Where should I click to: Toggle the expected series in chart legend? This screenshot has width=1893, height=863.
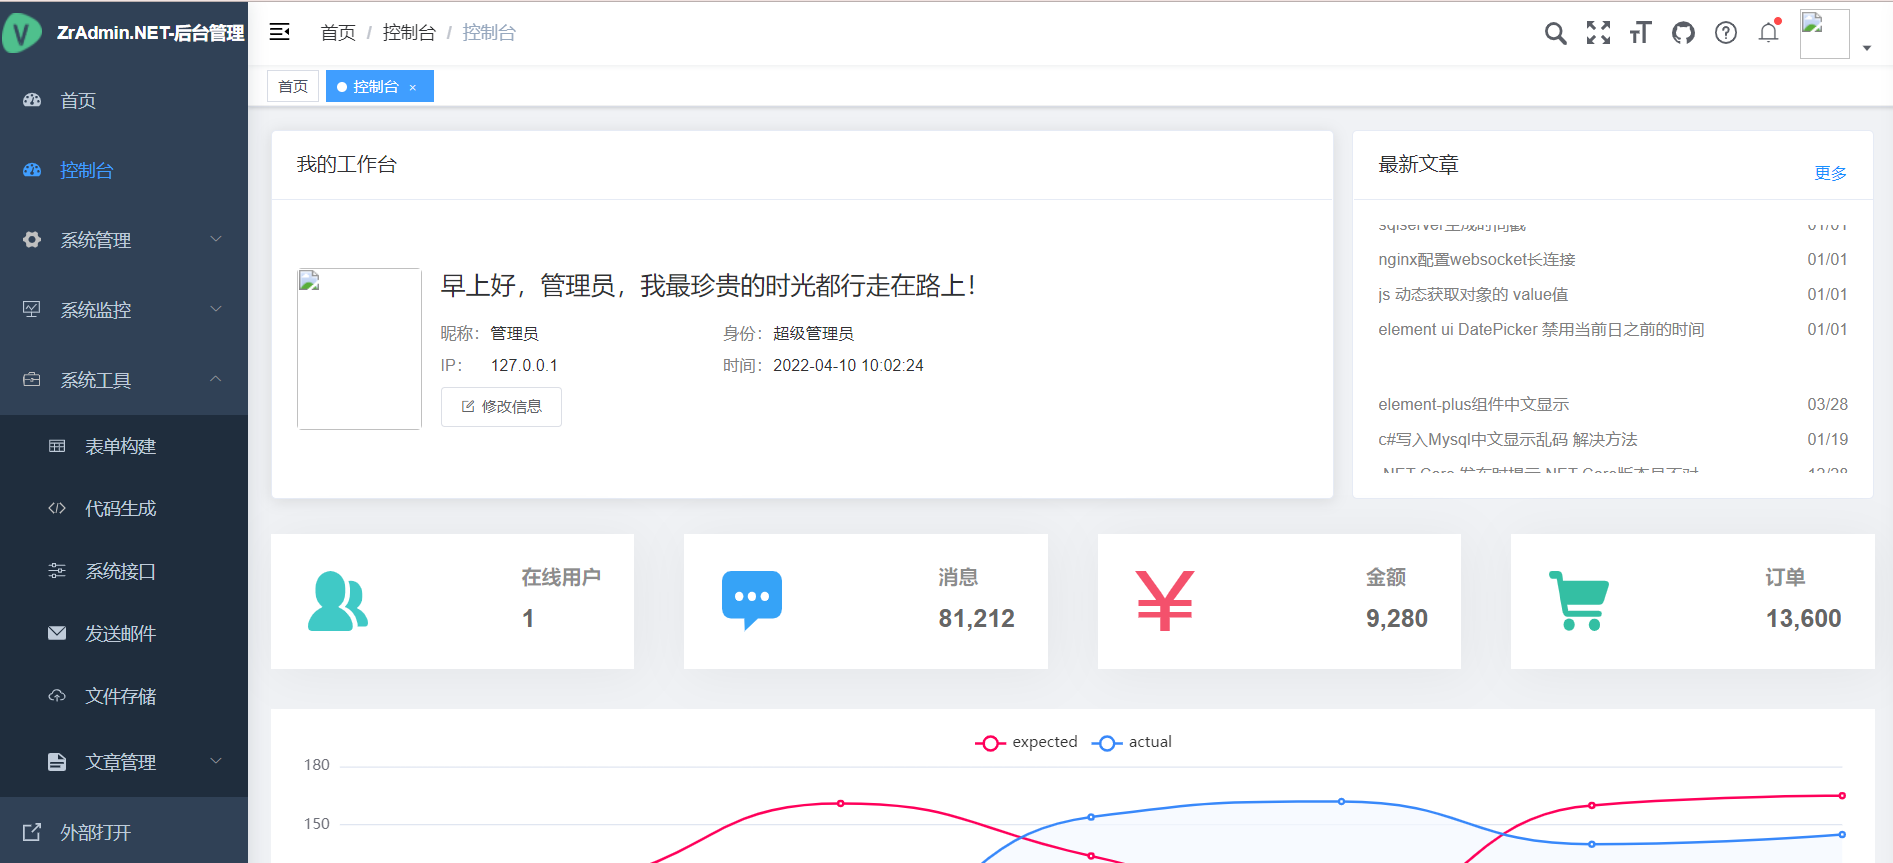click(x=1027, y=742)
